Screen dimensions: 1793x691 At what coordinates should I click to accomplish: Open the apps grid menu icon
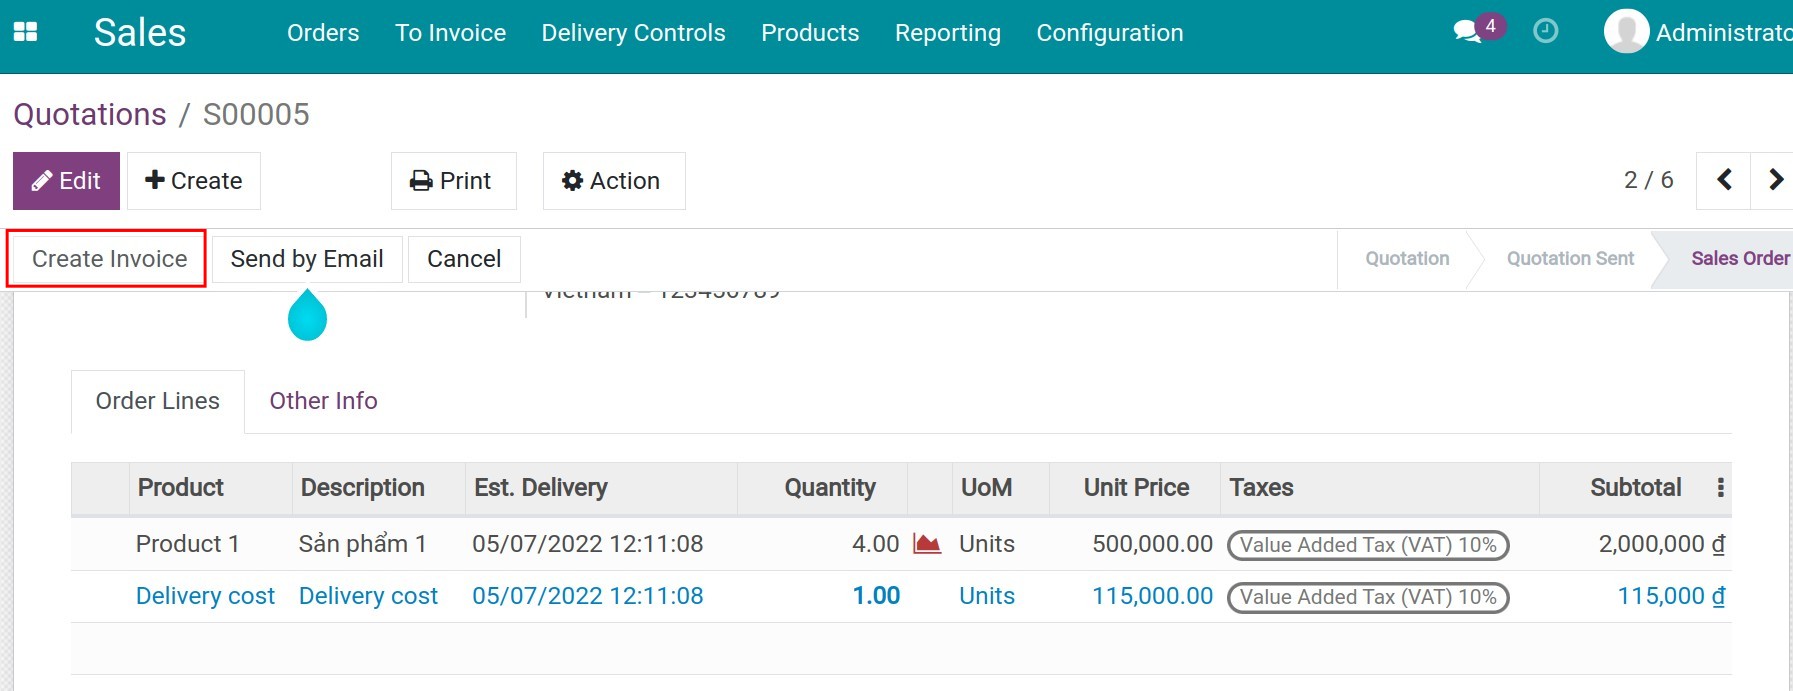click(25, 32)
